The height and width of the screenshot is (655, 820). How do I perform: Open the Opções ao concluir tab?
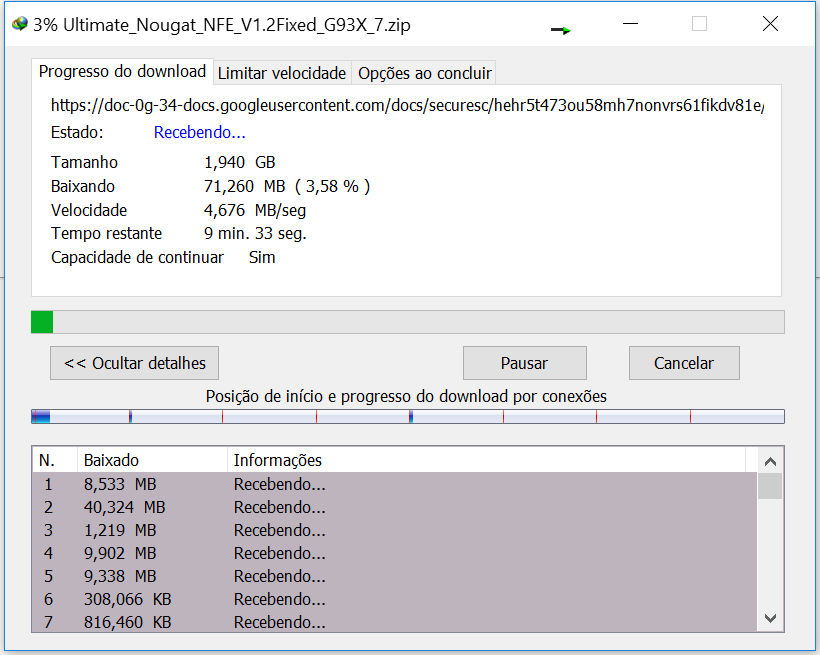(425, 73)
